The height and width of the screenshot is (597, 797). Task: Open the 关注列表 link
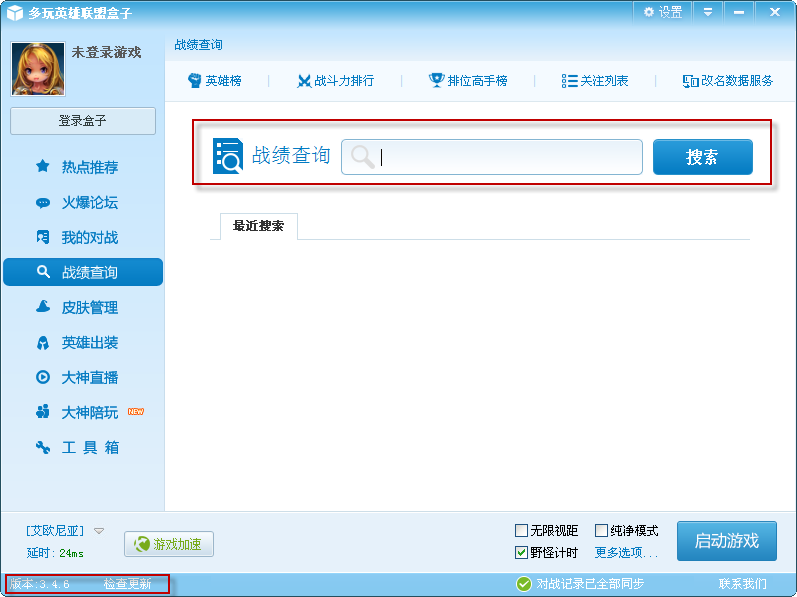pos(595,81)
